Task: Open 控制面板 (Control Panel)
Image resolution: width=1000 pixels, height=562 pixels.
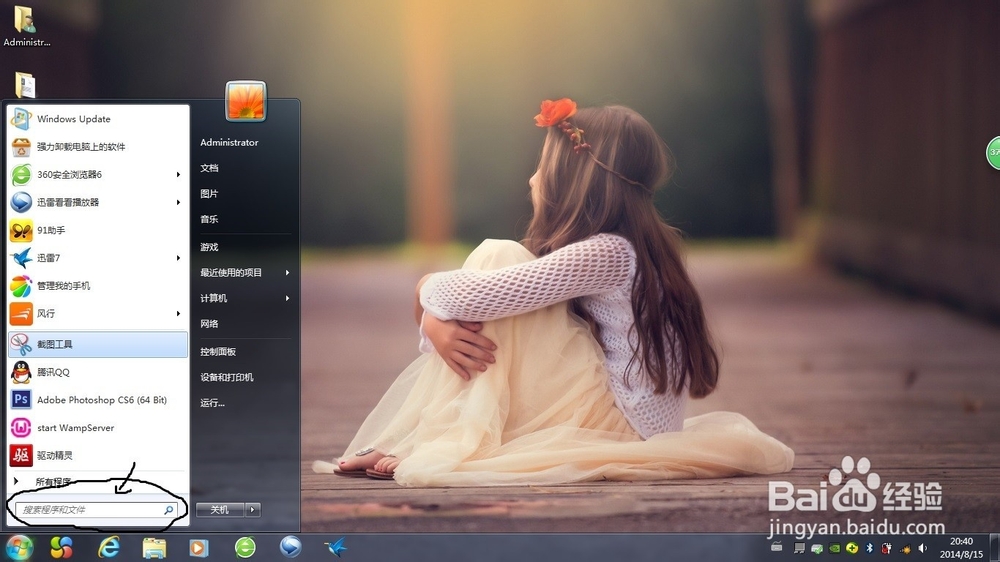Action: [x=218, y=351]
